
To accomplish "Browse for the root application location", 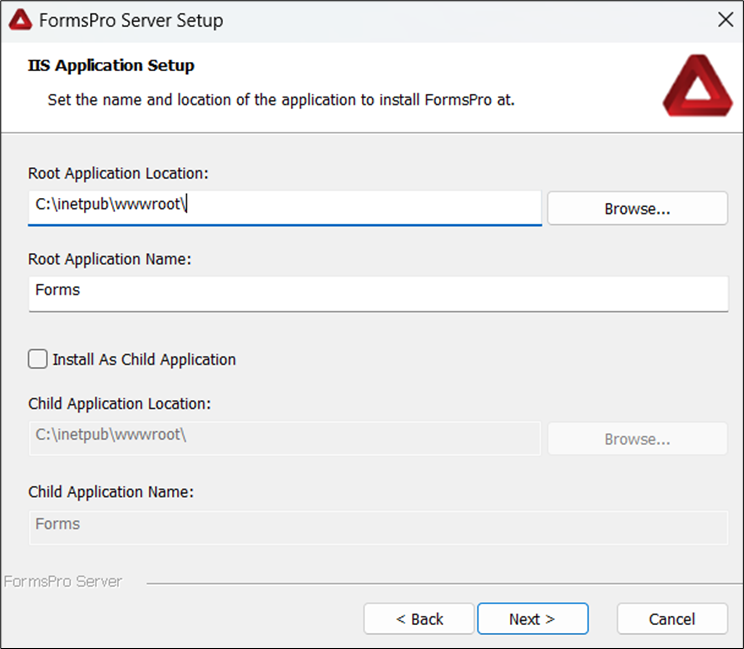I will 637,209.
